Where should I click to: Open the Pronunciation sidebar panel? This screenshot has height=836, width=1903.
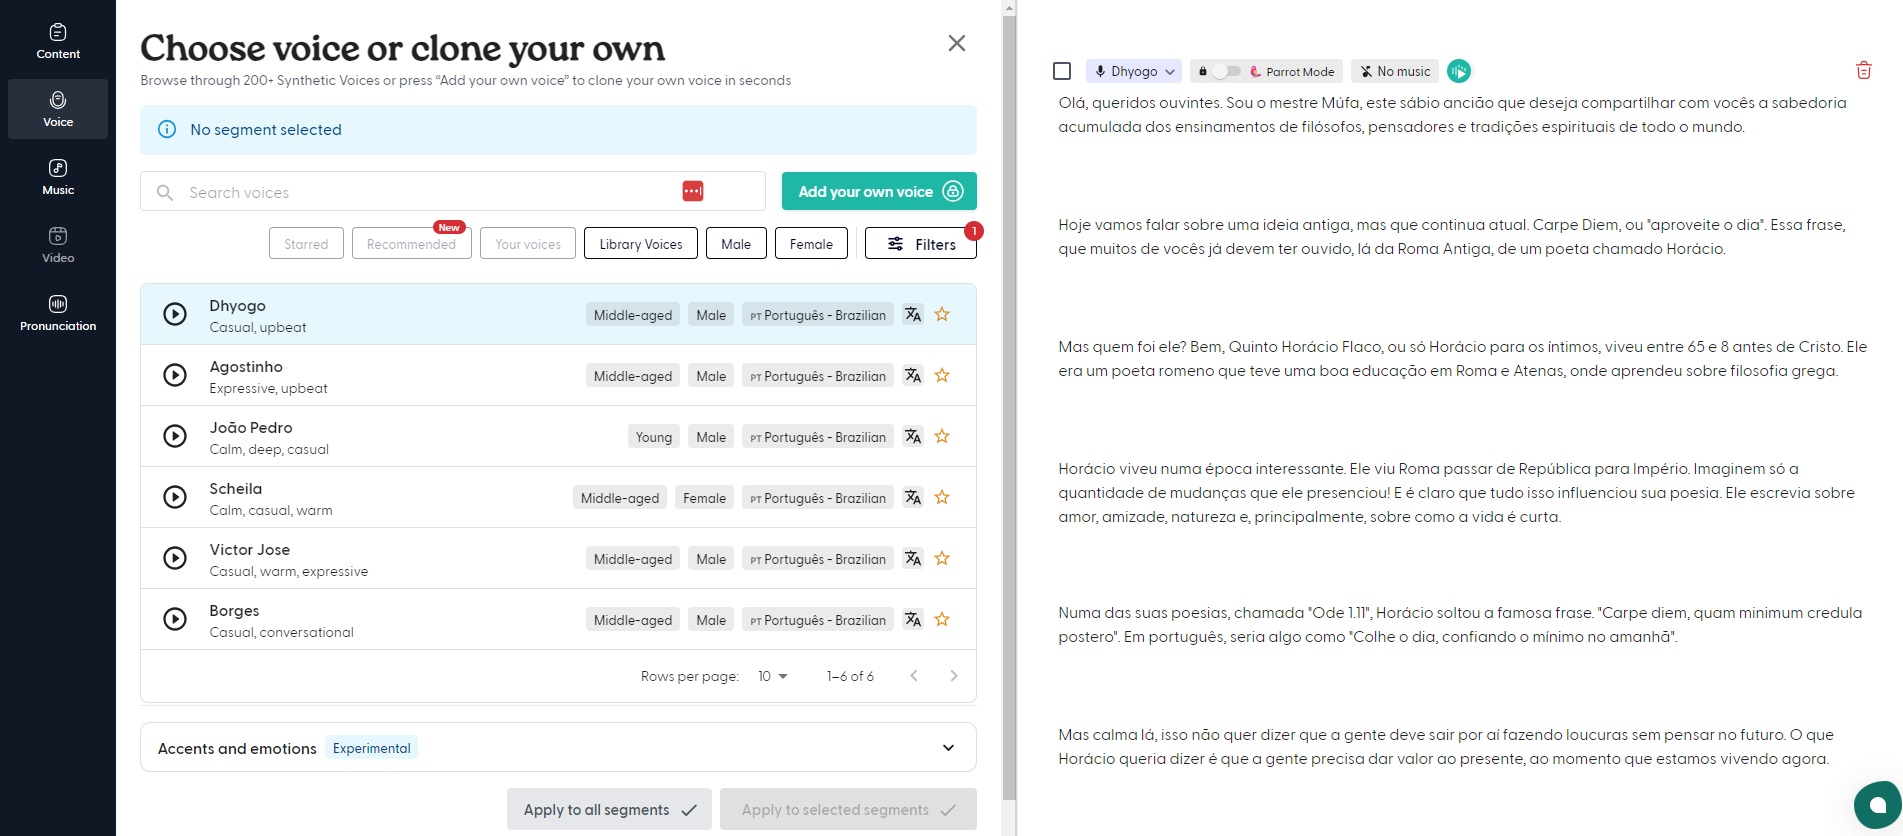tap(58, 313)
